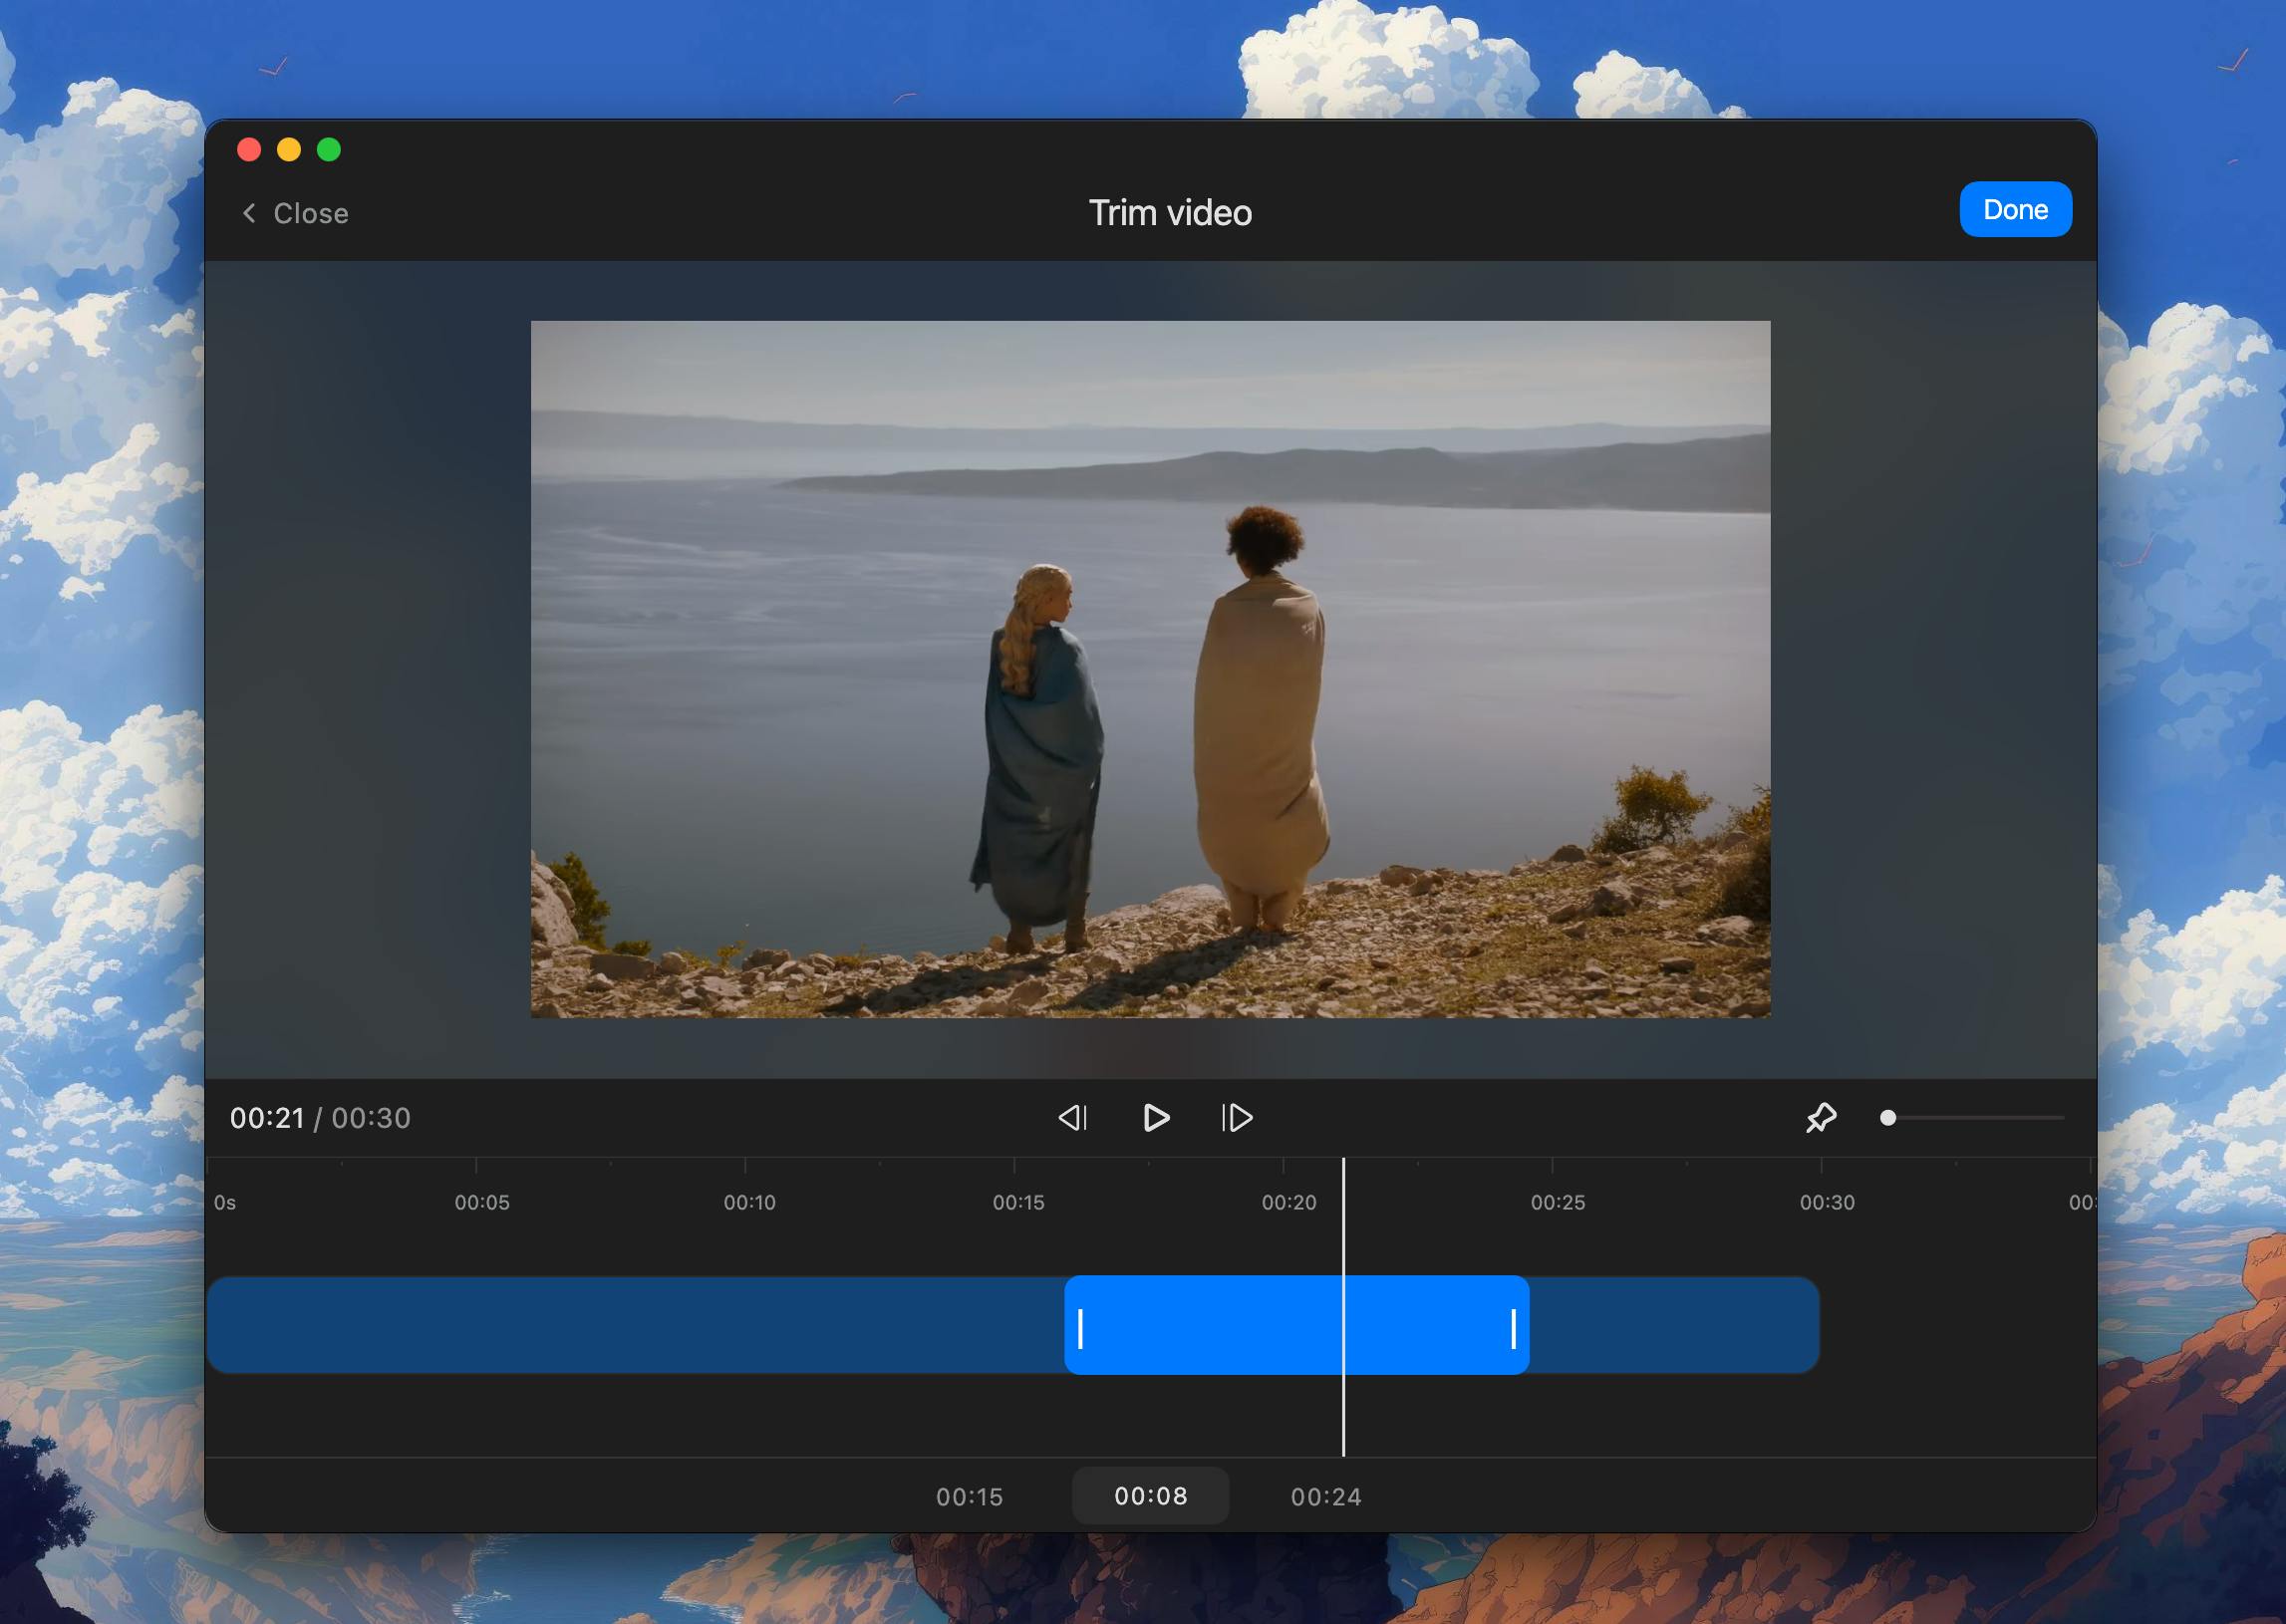Maximize window with green button
The height and width of the screenshot is (1624, 2286).
pyautogui.click(x=329, y=149)
